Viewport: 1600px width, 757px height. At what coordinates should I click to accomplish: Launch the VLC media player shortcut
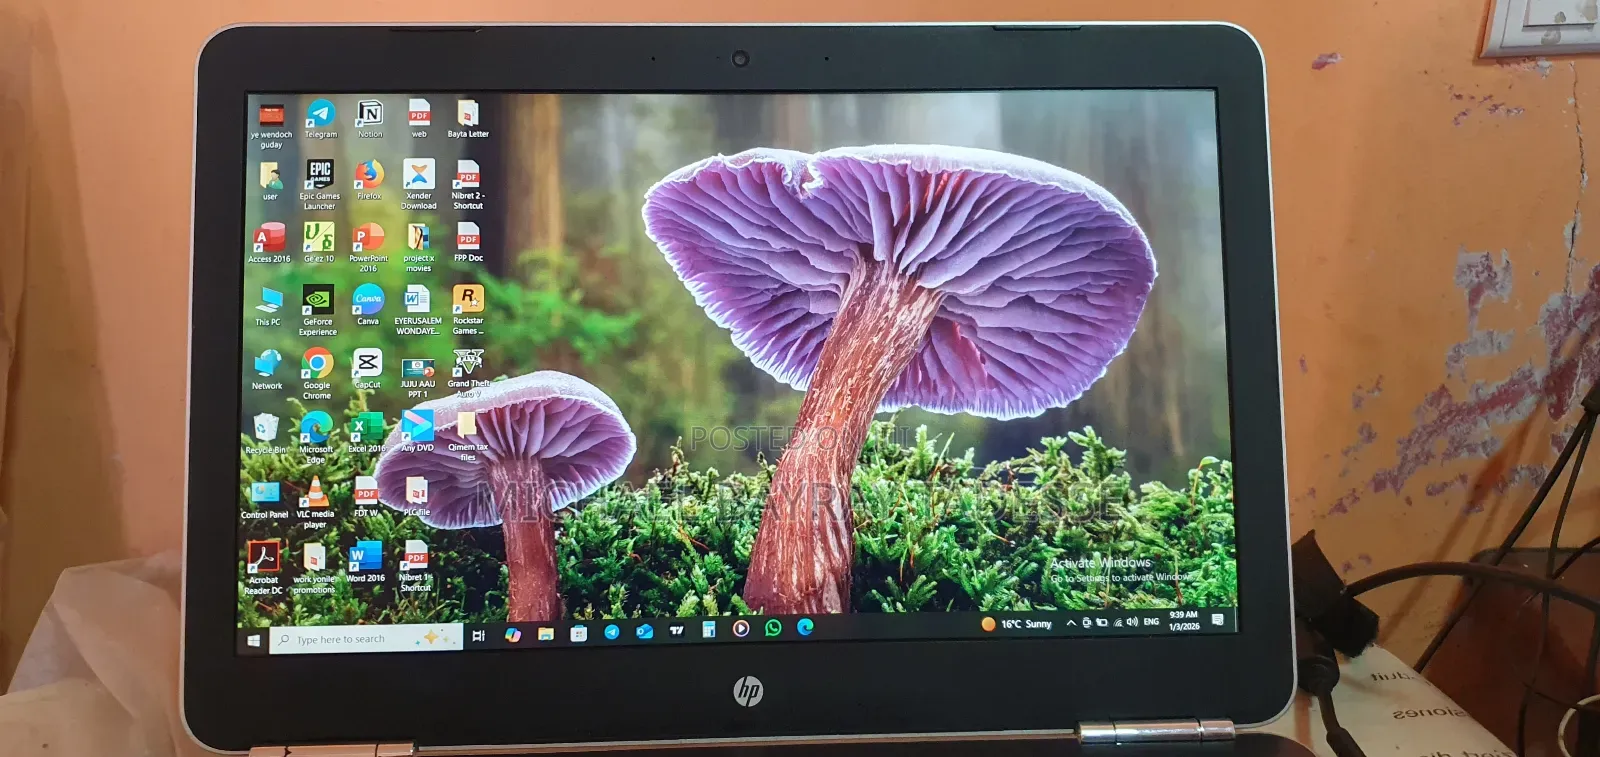[315, 503]
